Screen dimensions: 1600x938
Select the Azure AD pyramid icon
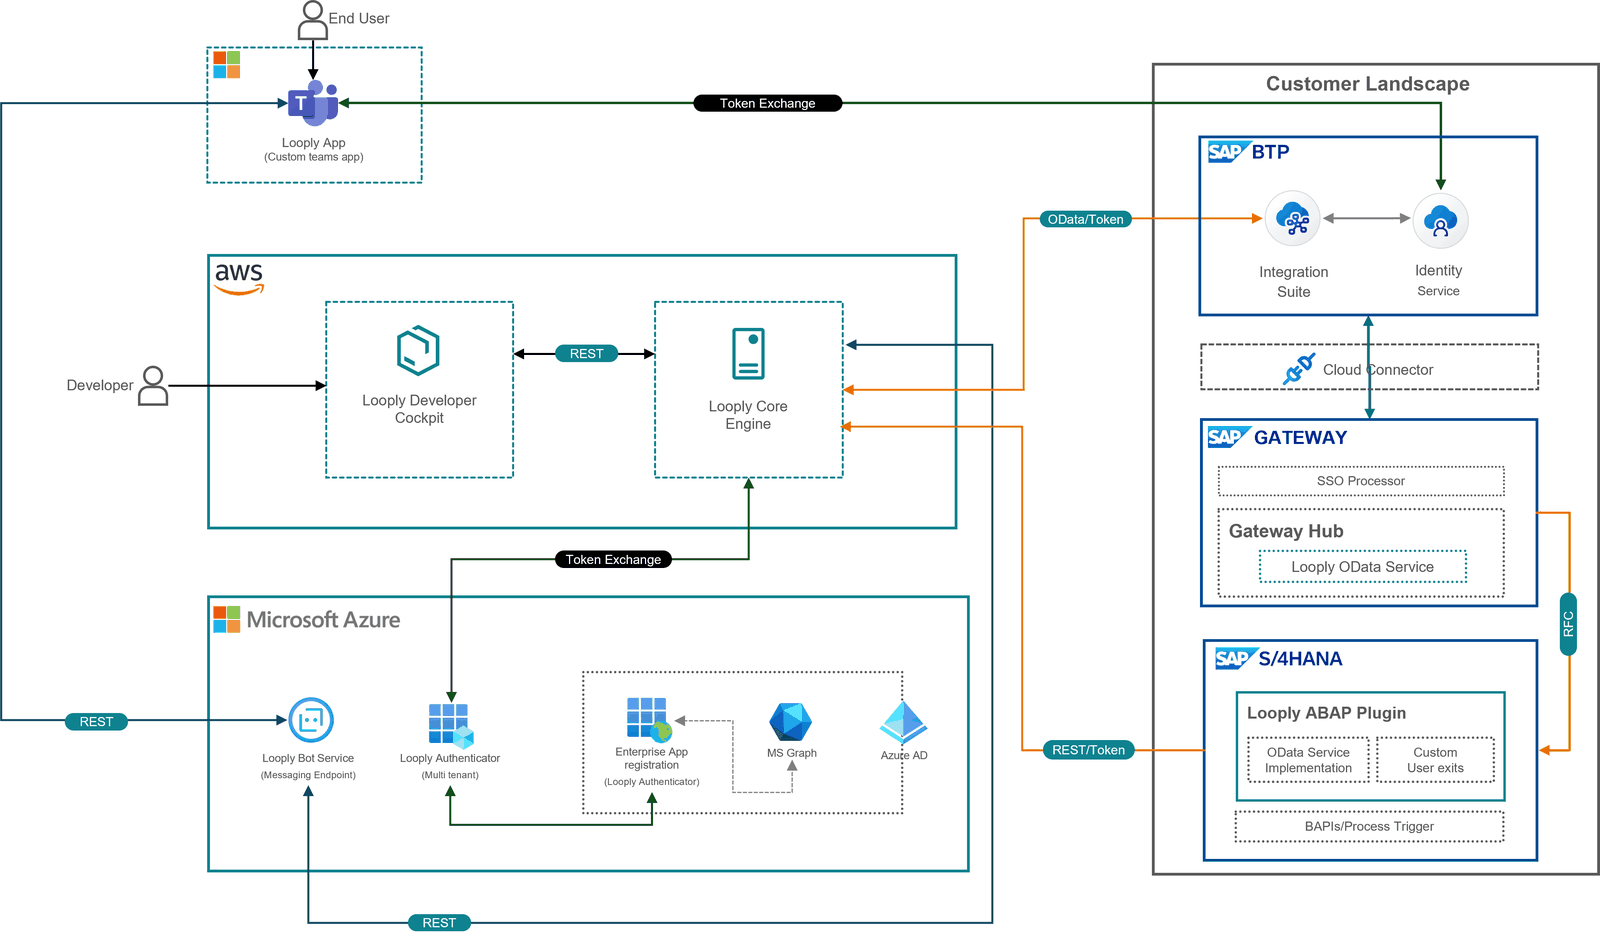tap(904, 723)
